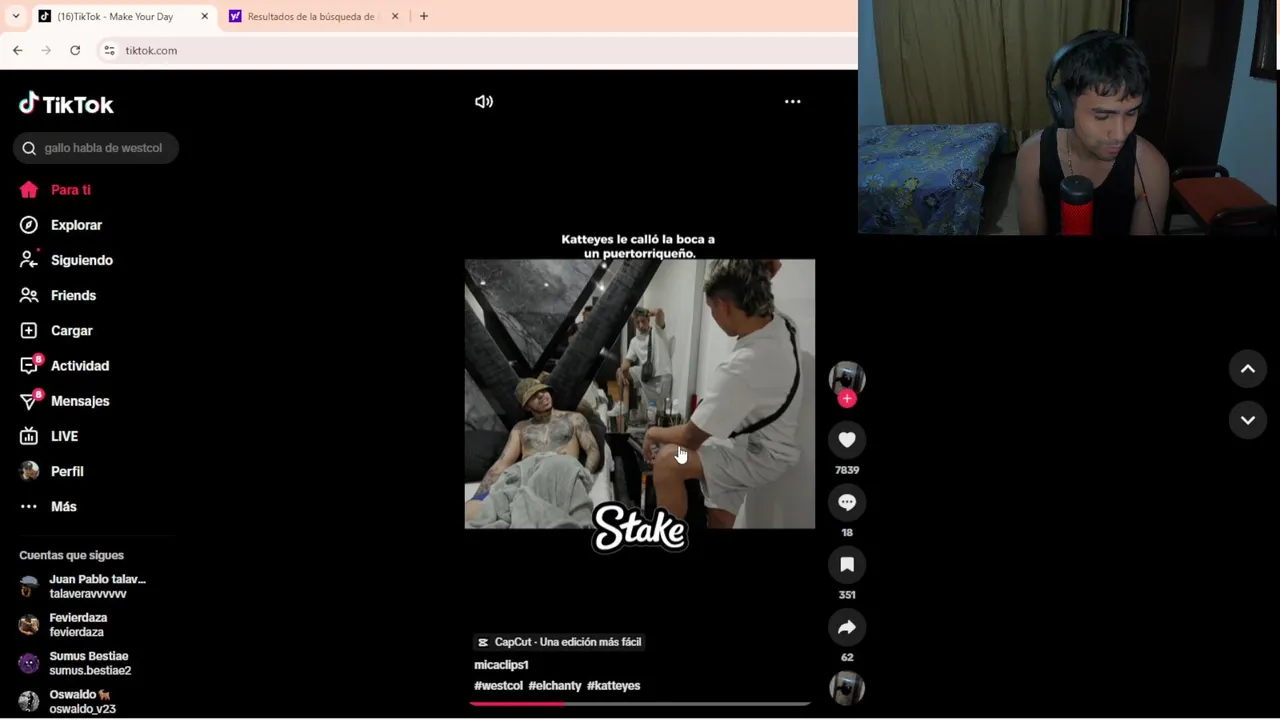Image resolution: width=1280 pixels, height=720 pixels.
Task: Open the tab search dropdown arrow
Action: pyautogui.click(x=15, y=16)
